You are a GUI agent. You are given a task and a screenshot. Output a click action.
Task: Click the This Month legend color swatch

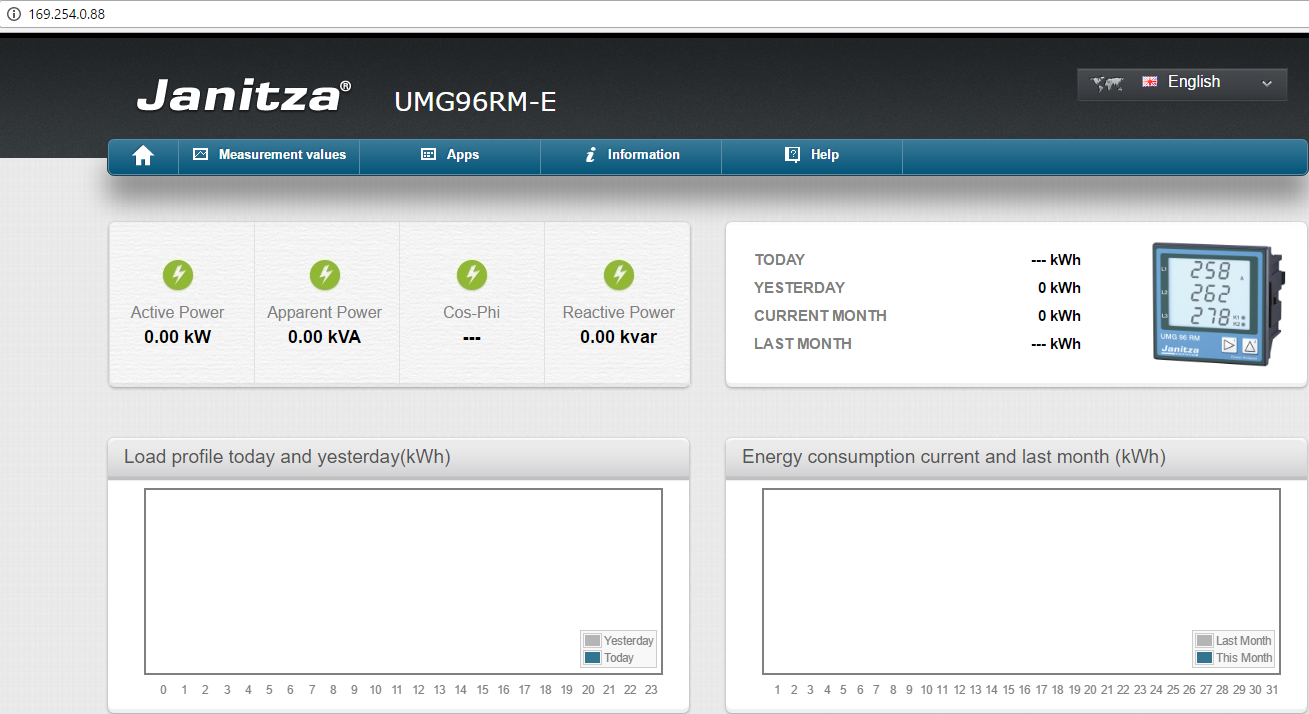pos(1204,658)
